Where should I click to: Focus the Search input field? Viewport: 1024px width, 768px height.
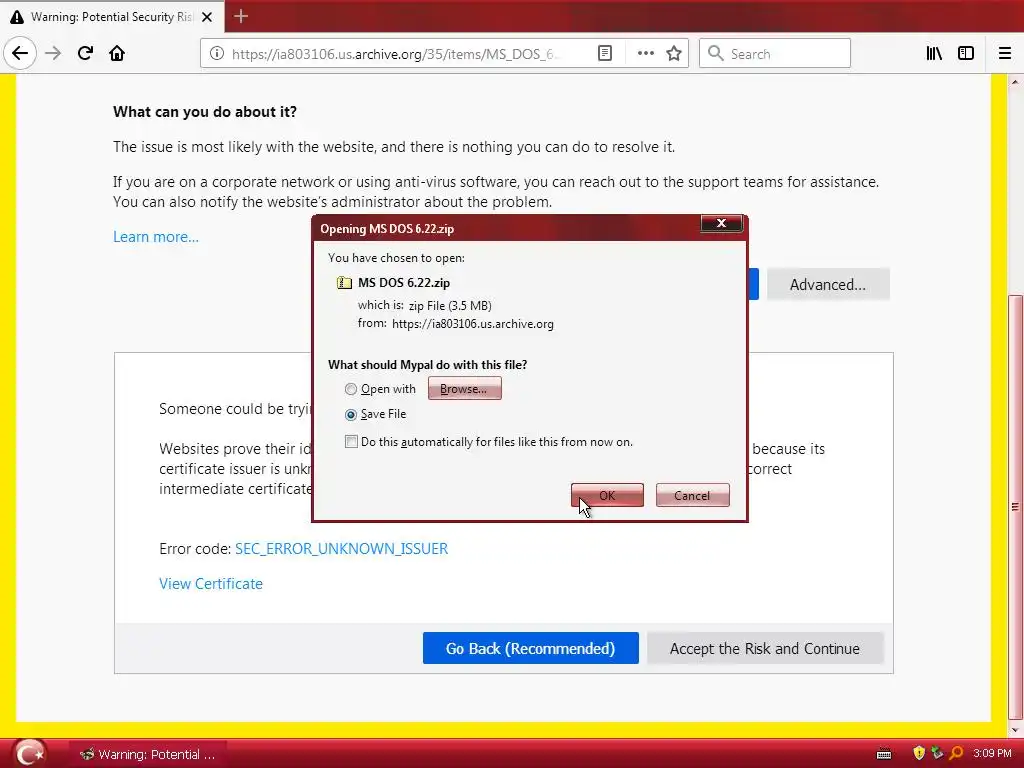pyautogui.click(x=775, y=54)
